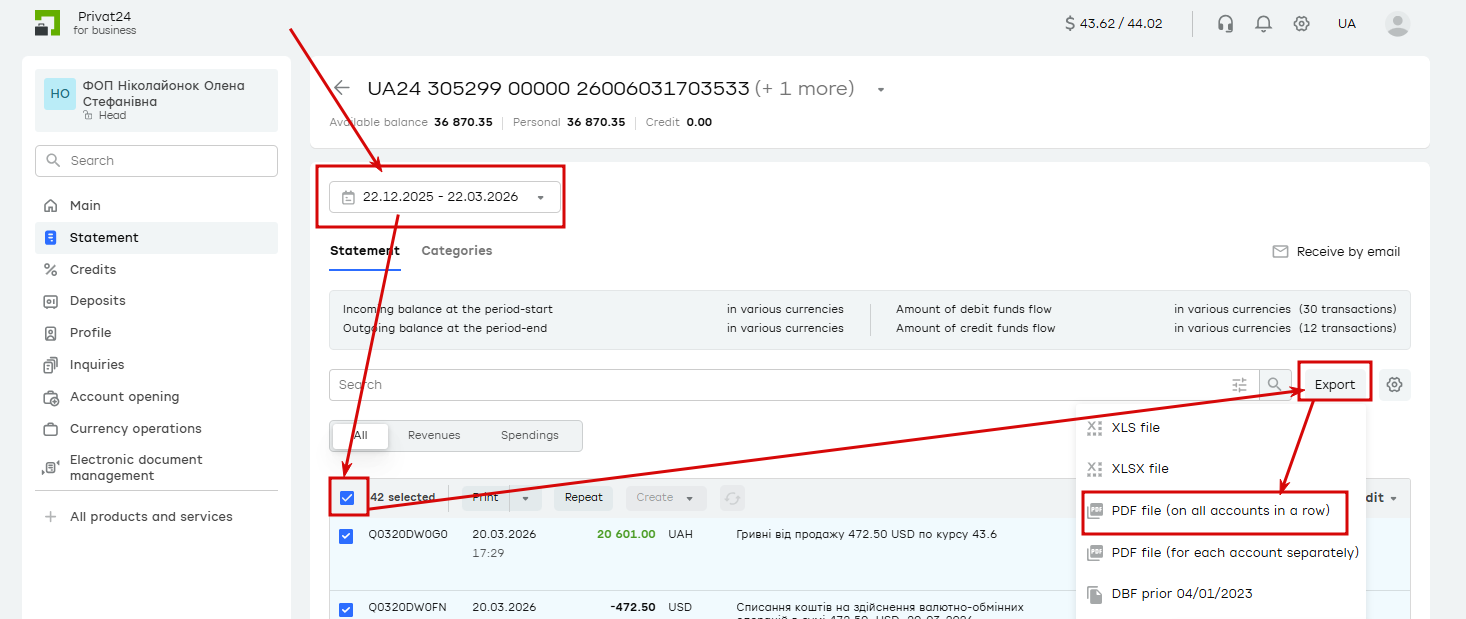
Task: Click the amount 20 601.00
Action: coord(626,535)
